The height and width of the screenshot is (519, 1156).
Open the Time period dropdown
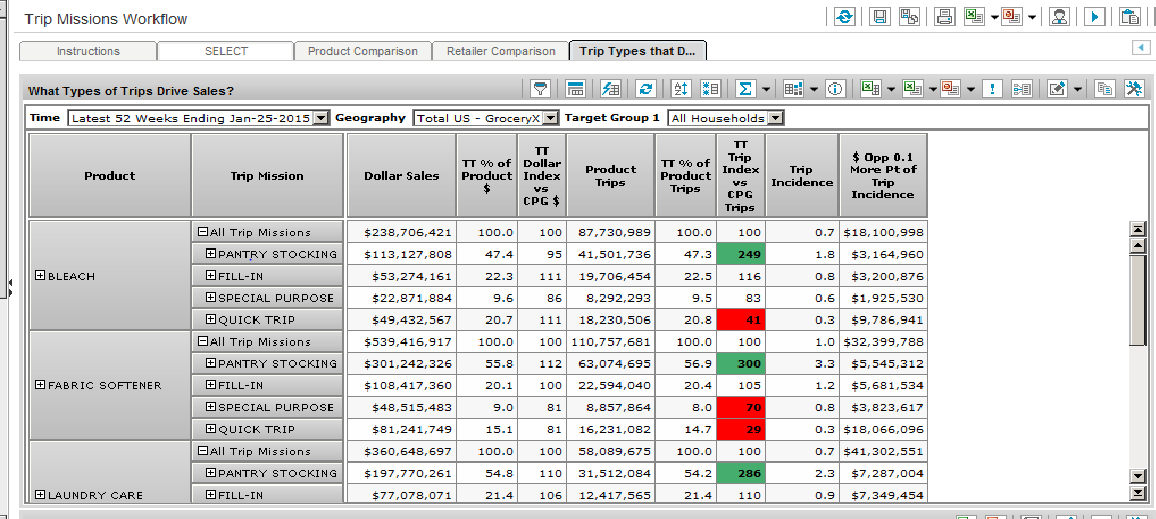(x=320, y=118)
